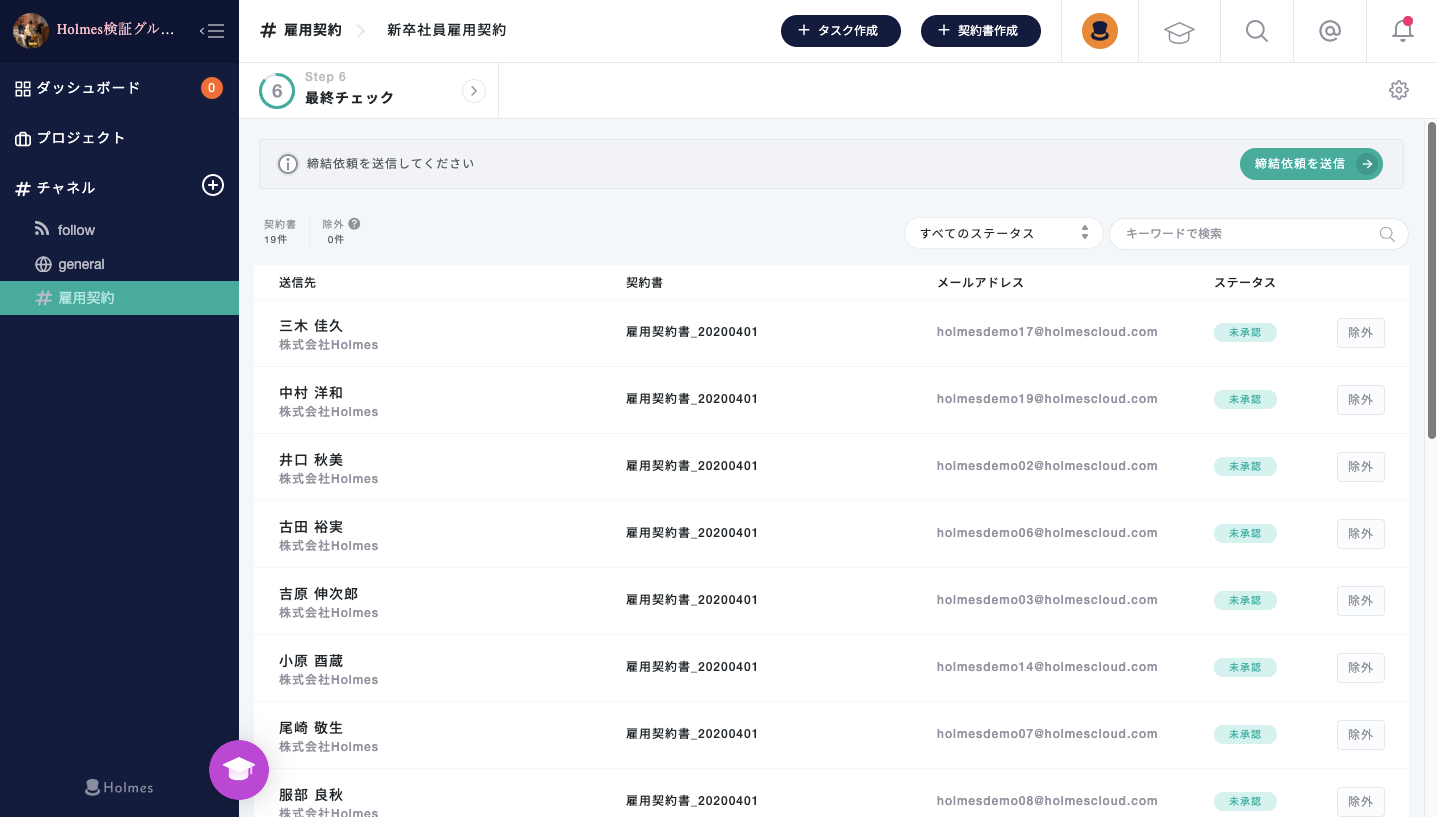The height and width of the screenshot is (817, 1437).
Task: Select the follow channel
Action: coord(76,230)
